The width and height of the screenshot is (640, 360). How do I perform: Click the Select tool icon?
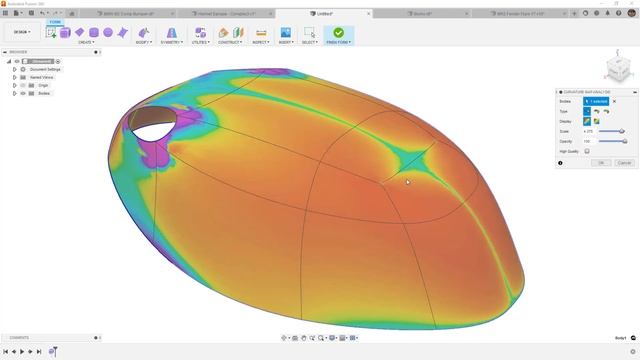pos(310,33)
